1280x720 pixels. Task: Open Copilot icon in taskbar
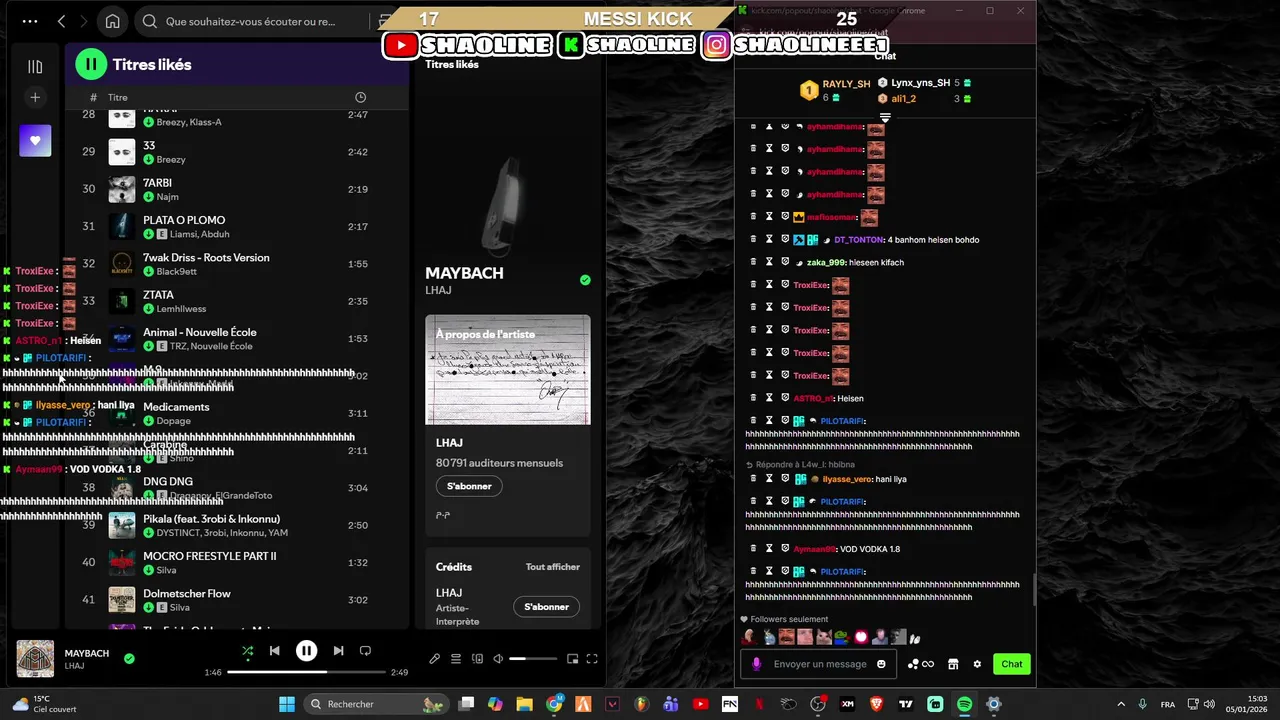(x=495, y=704)
